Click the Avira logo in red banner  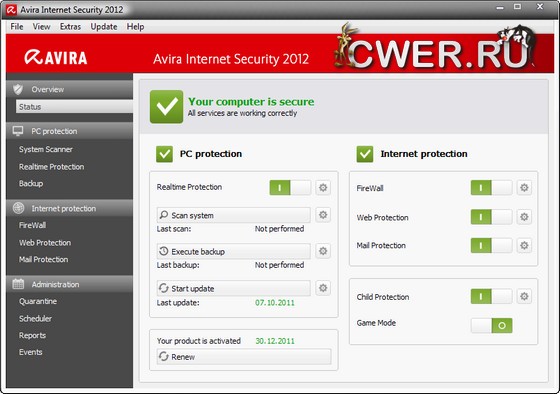tap(56, 58)
